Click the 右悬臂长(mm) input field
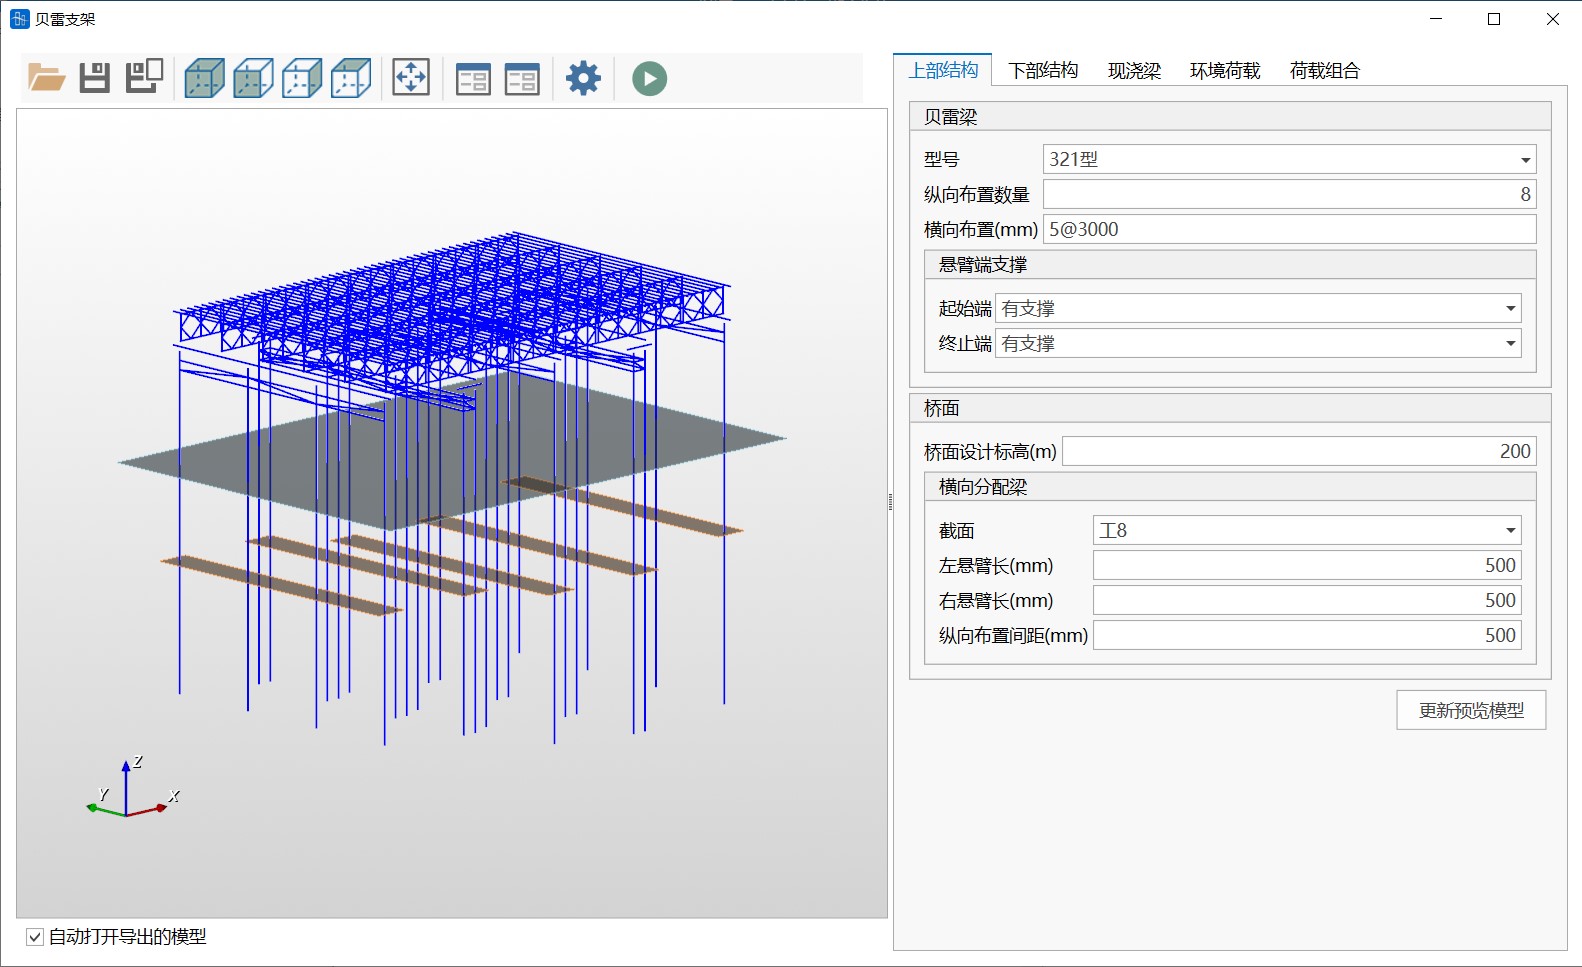This screenshot has width=1582, height=967. point(1307,600)
